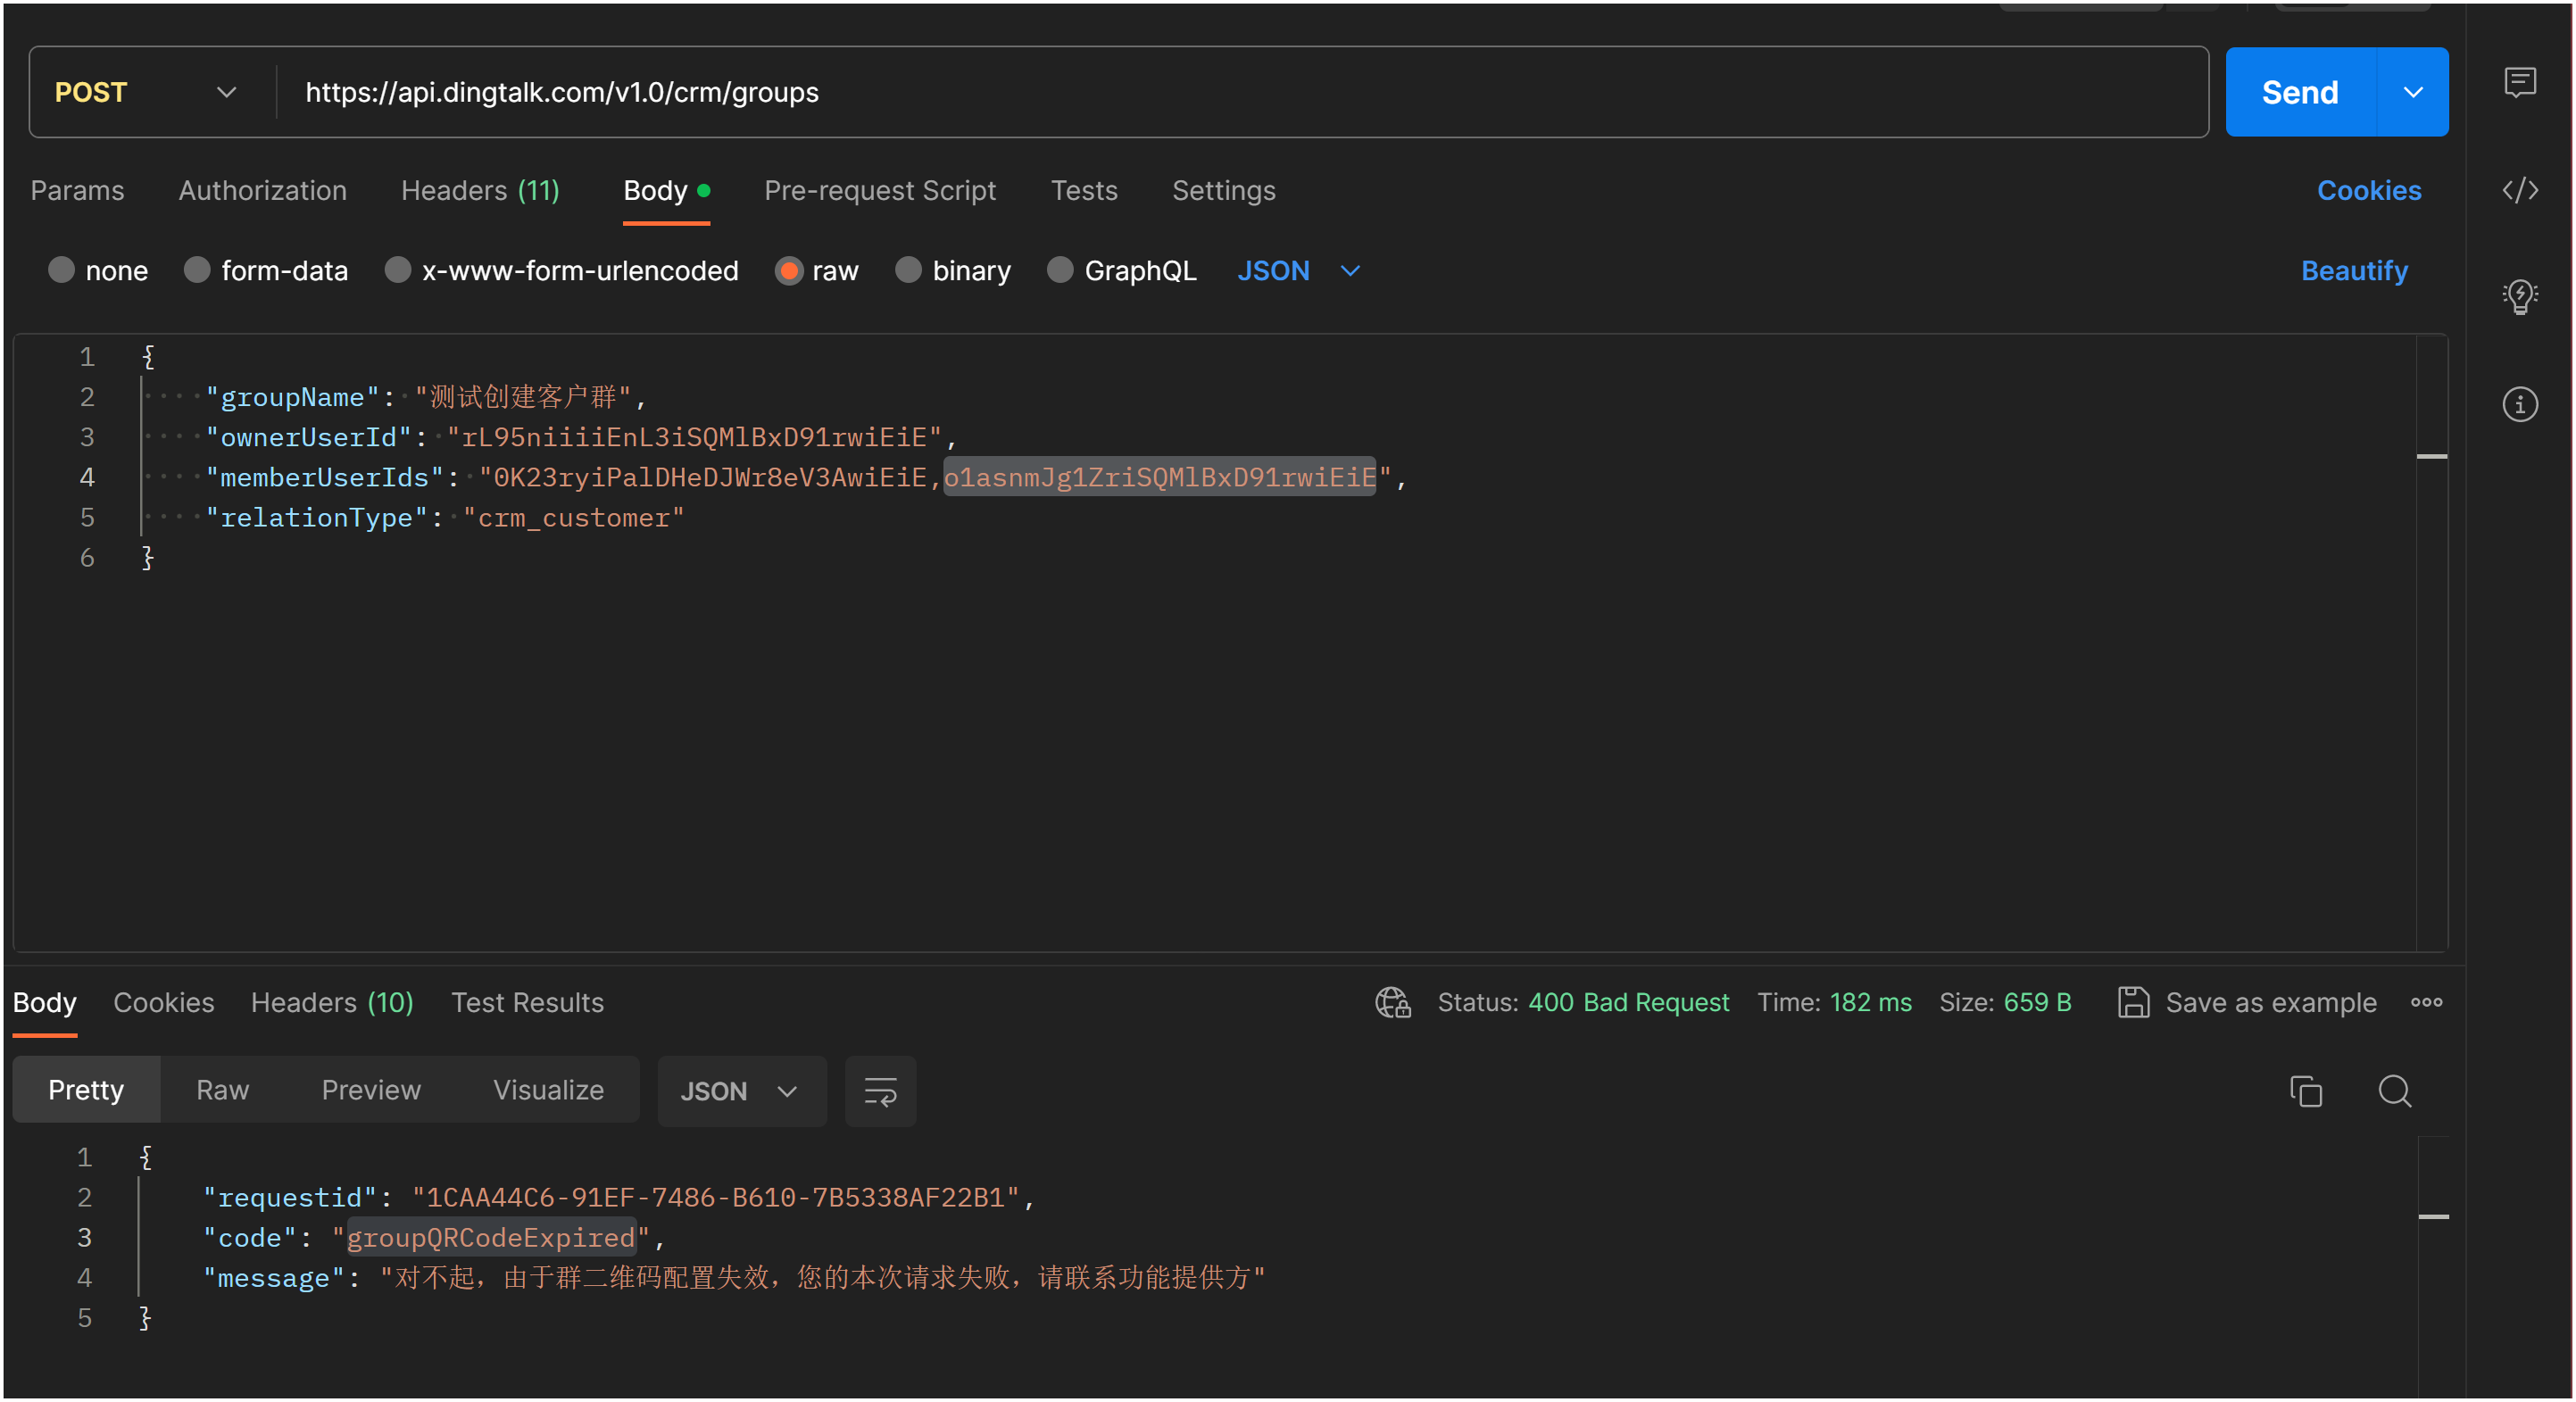Search the response body icon
Image resolution: width=2576 pixels, height=1402 pixels.
2394,1091
